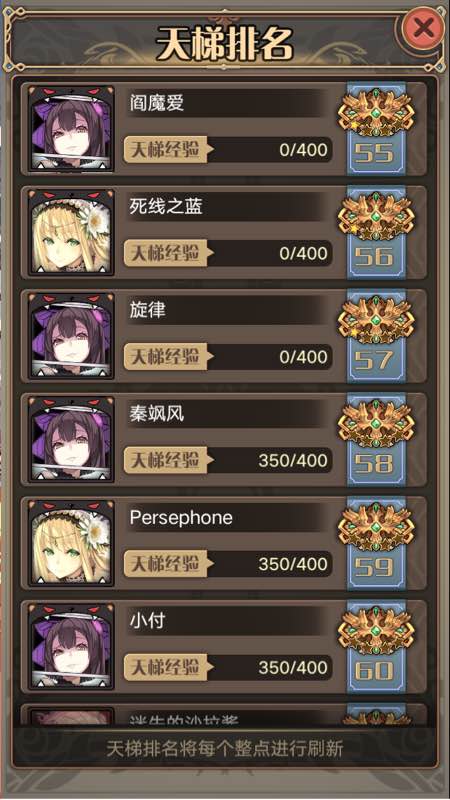This screenshot has height=800, width=450.
Task: Click the player name Persephone
Action: coord(181,518)
